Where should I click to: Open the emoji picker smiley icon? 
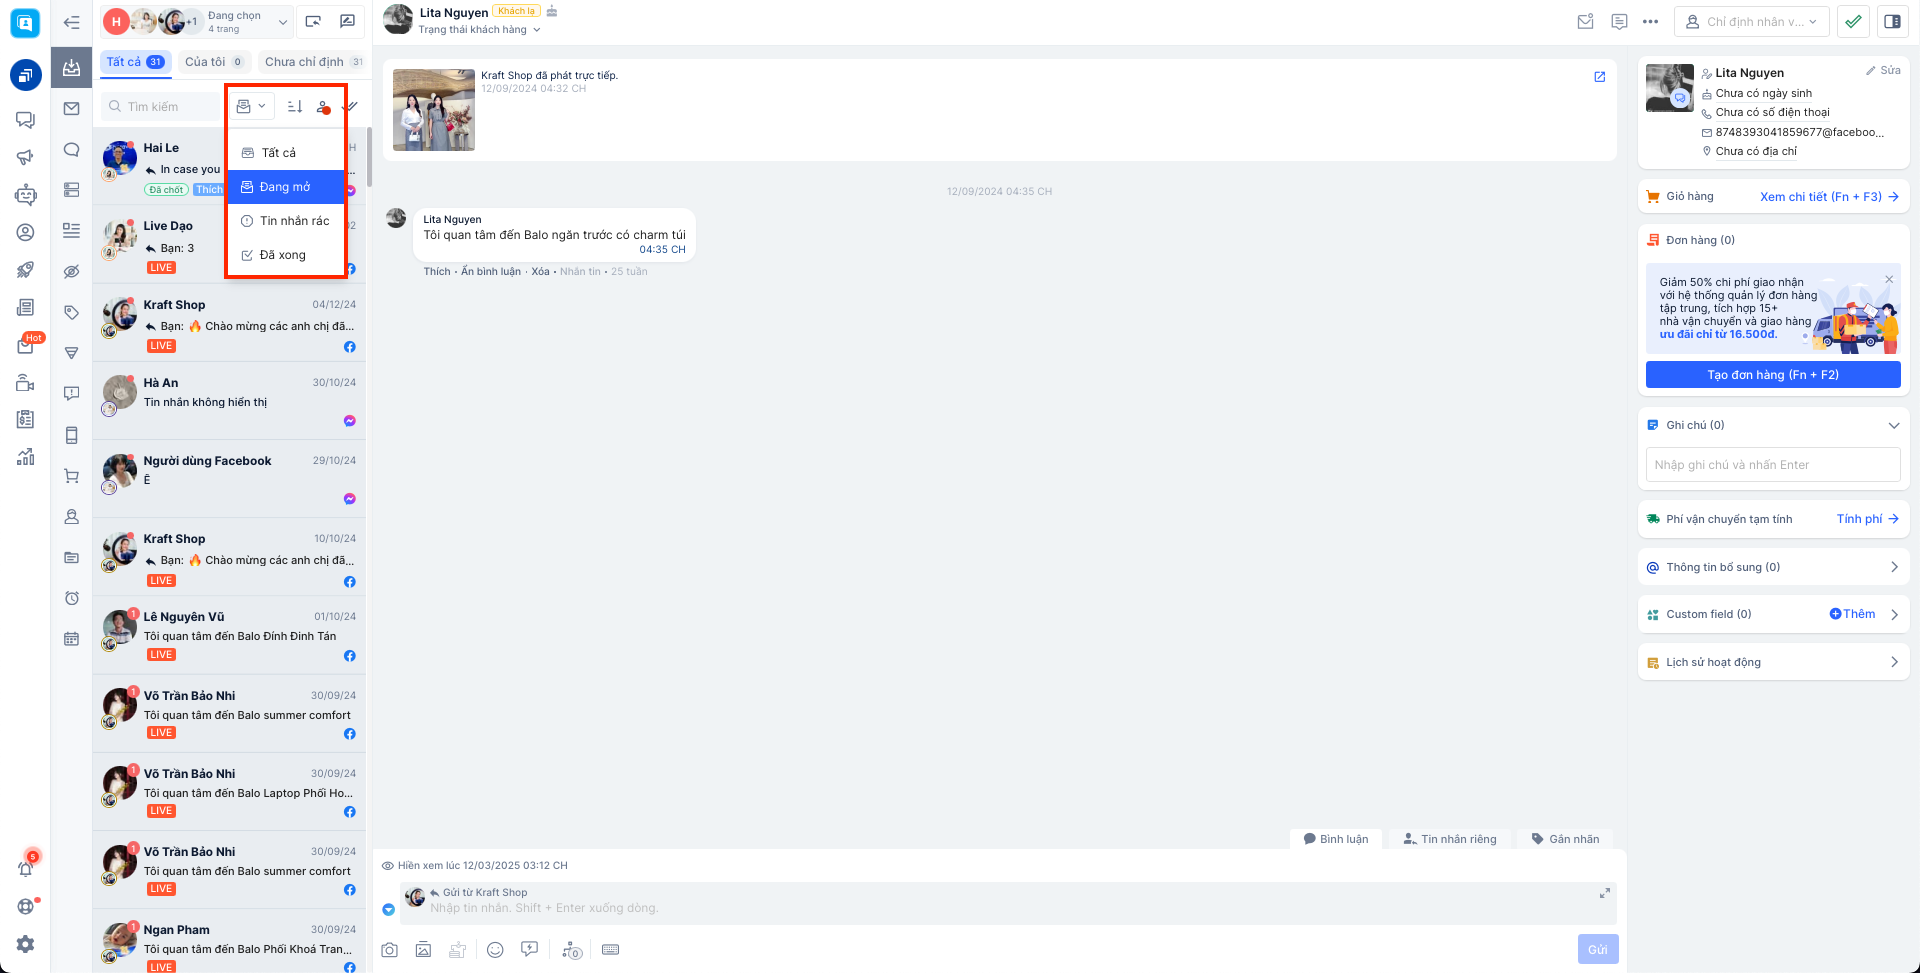[495, 950]
